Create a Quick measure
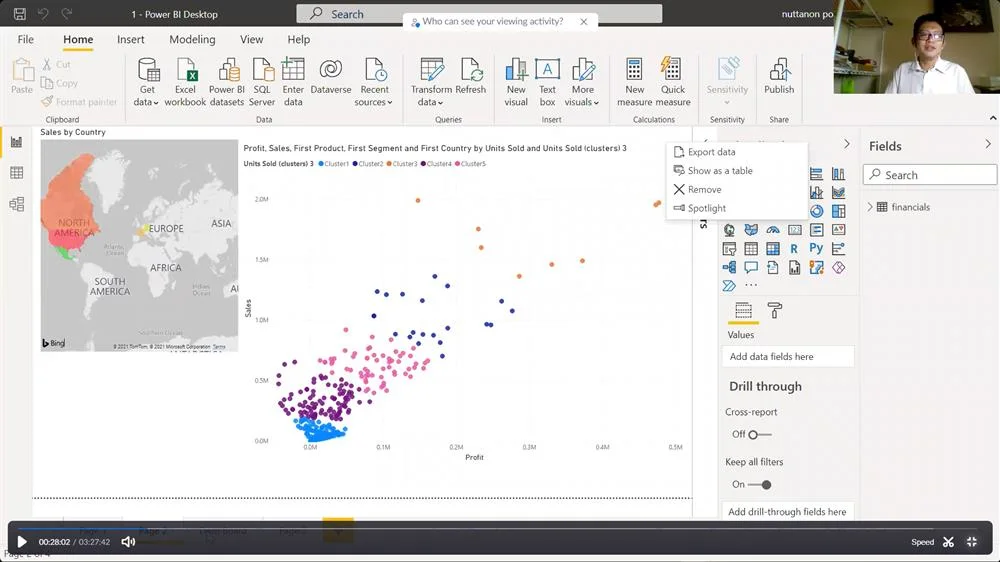The image size is (1000, 562). 673,82
